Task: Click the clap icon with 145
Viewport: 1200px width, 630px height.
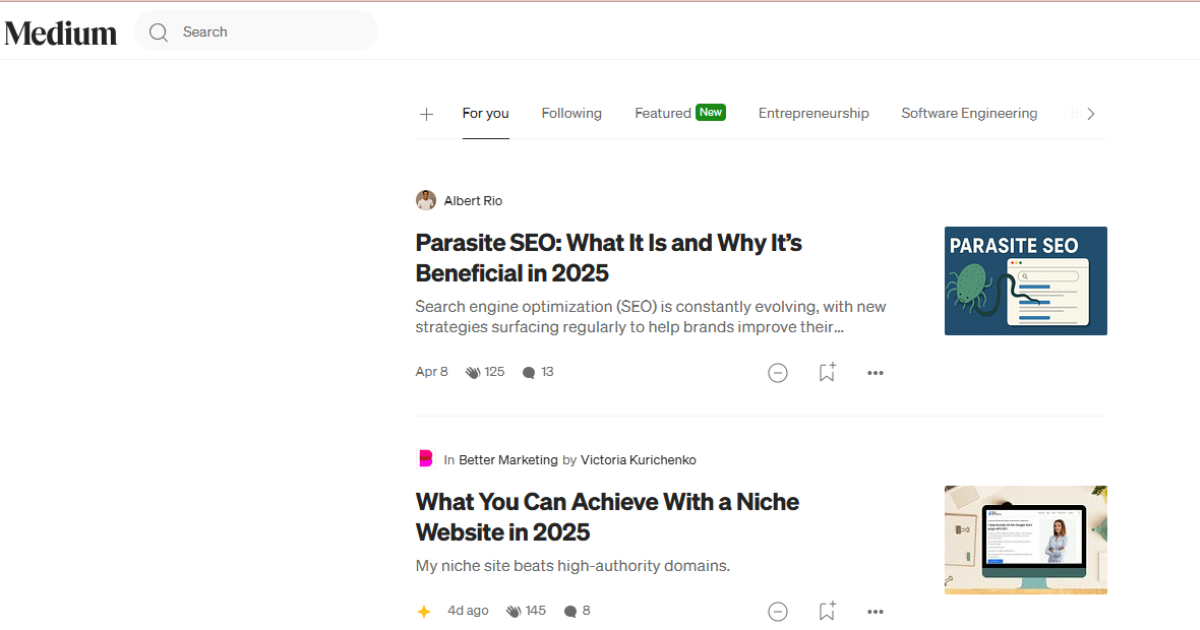Action: (x=514, y=611)
